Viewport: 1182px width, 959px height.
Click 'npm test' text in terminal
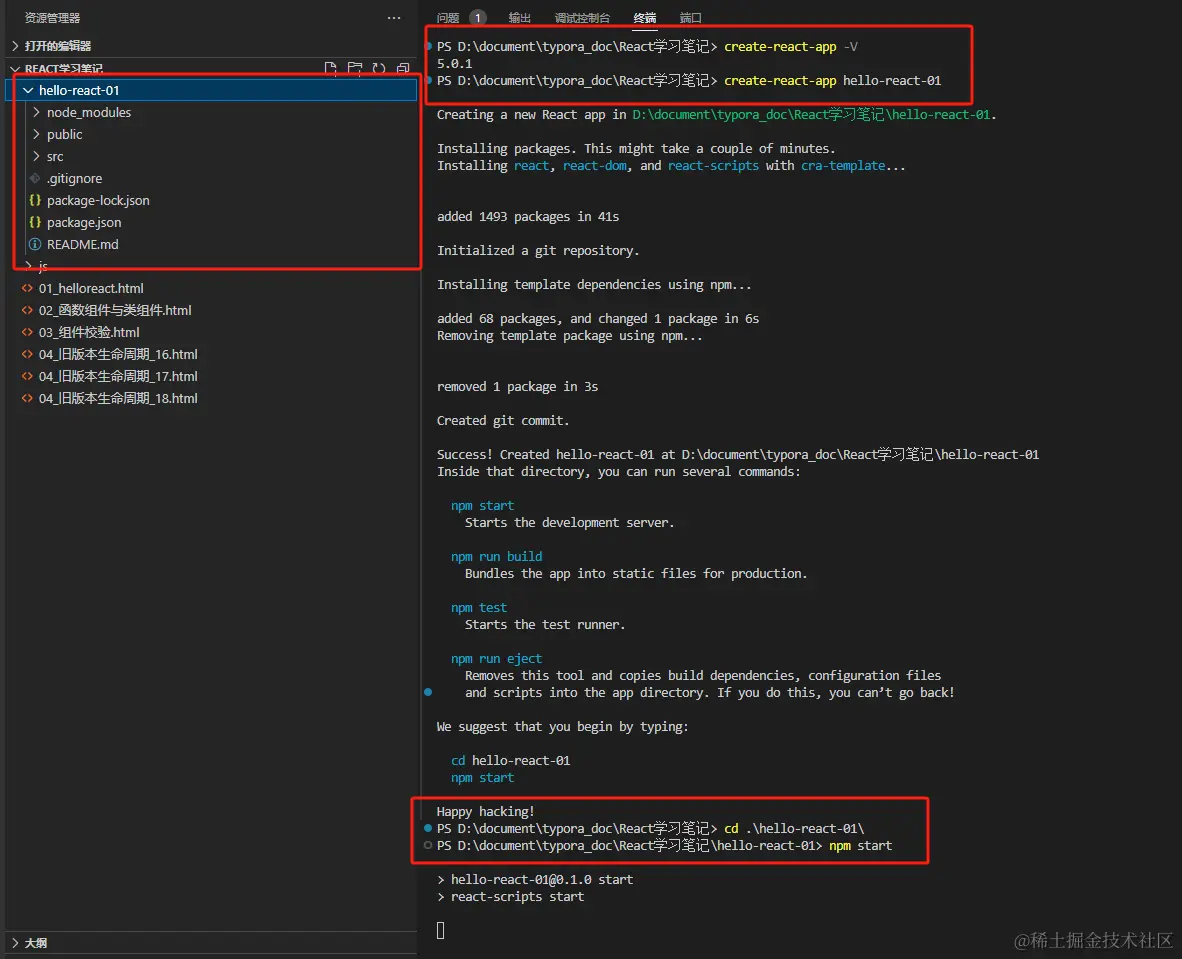[x=479, y=608]
